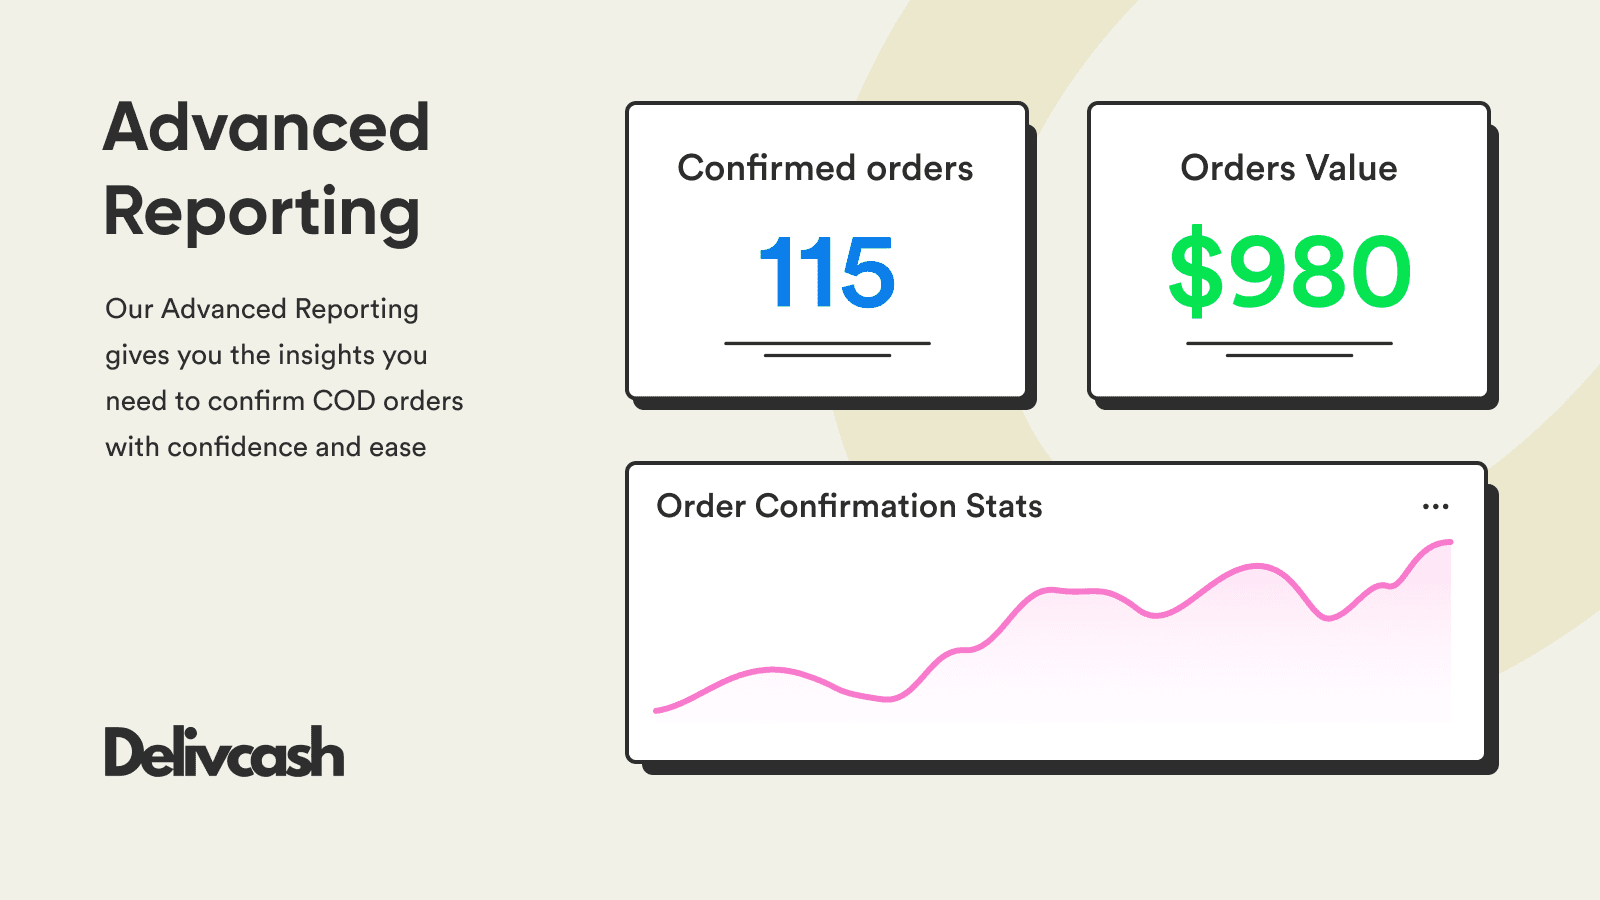This screenshot has height=900, width=1600.
Task: Click the Advanced Reporting headline
Action: 266,170
